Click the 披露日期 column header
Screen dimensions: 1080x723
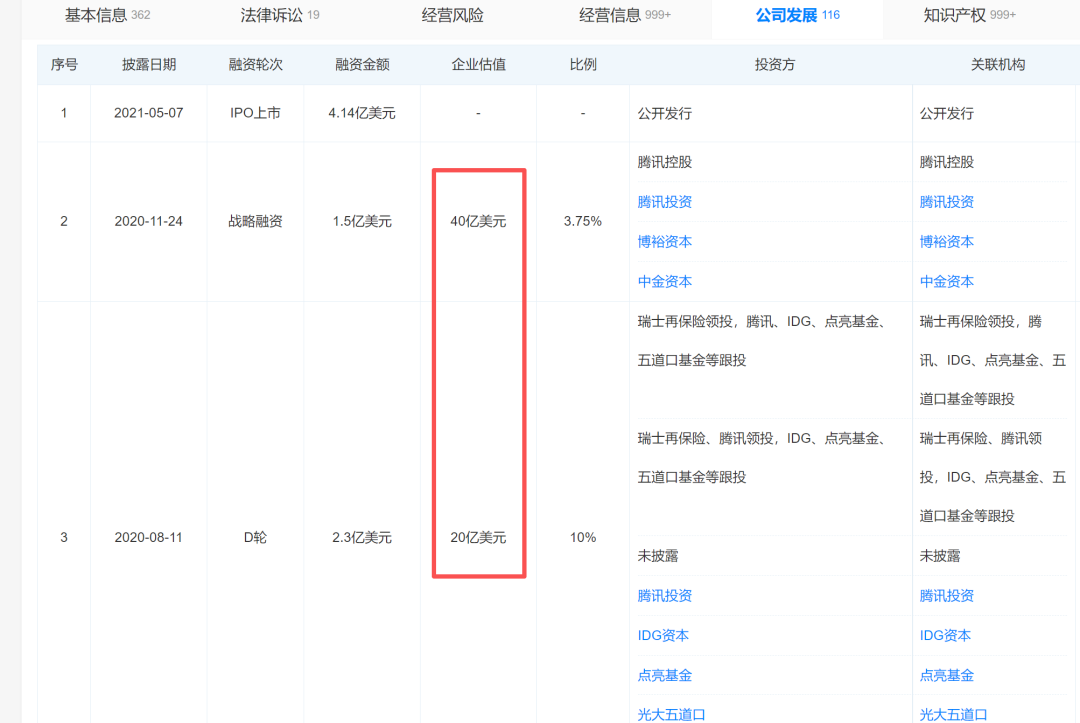click(149, 65)
